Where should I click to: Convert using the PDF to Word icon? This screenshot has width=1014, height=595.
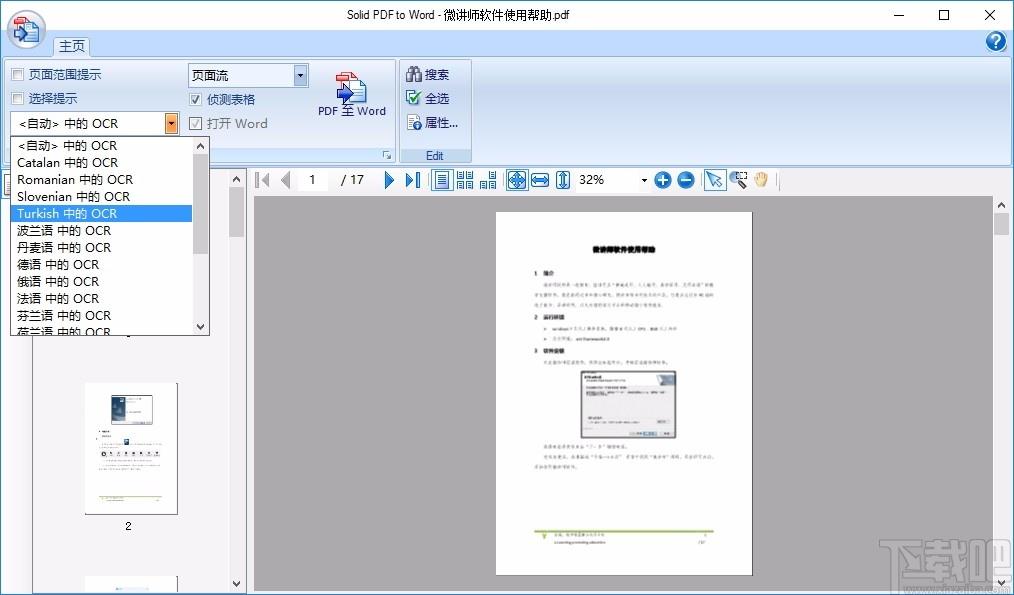[x=352, y=89]
